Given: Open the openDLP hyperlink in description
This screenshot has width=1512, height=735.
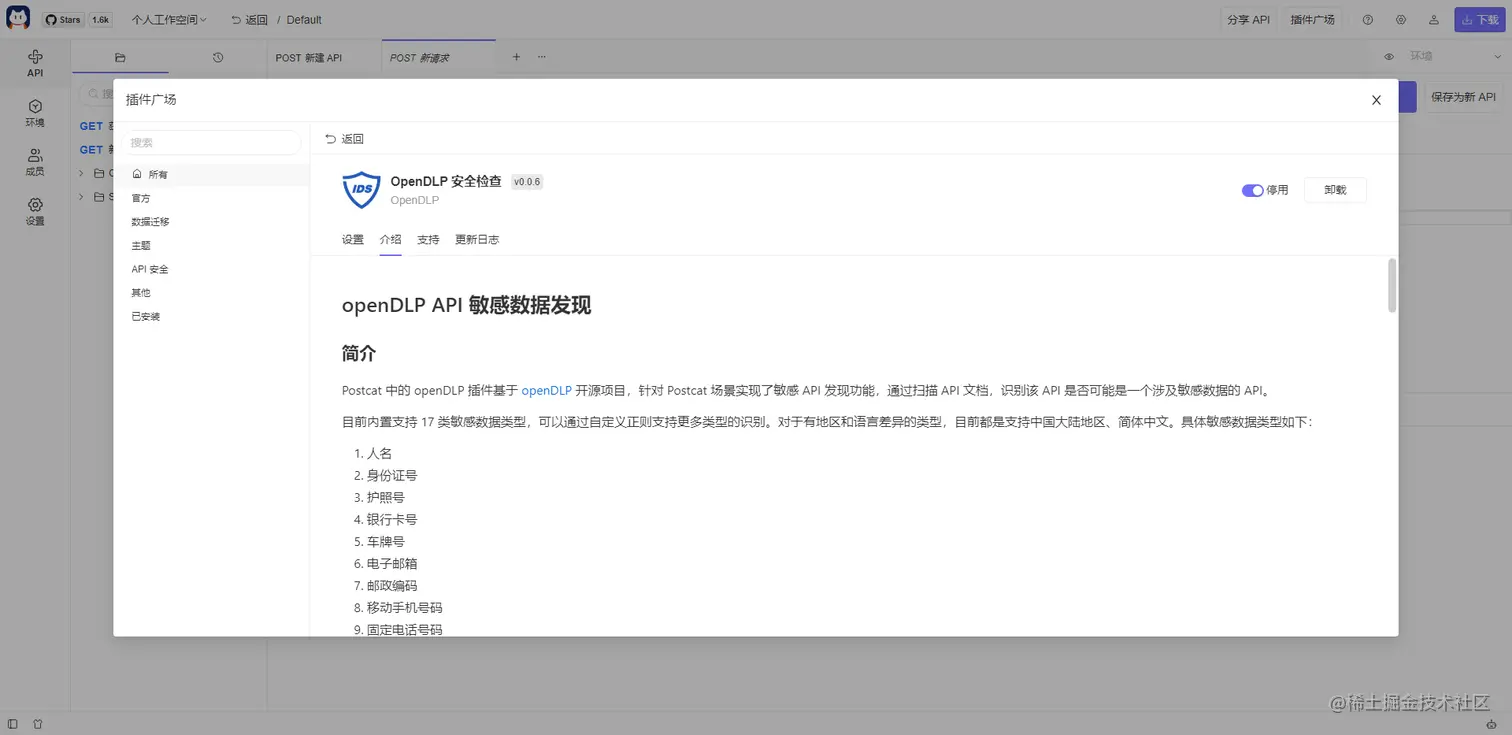Looking at the screenshot, I should tap(546, 390).
